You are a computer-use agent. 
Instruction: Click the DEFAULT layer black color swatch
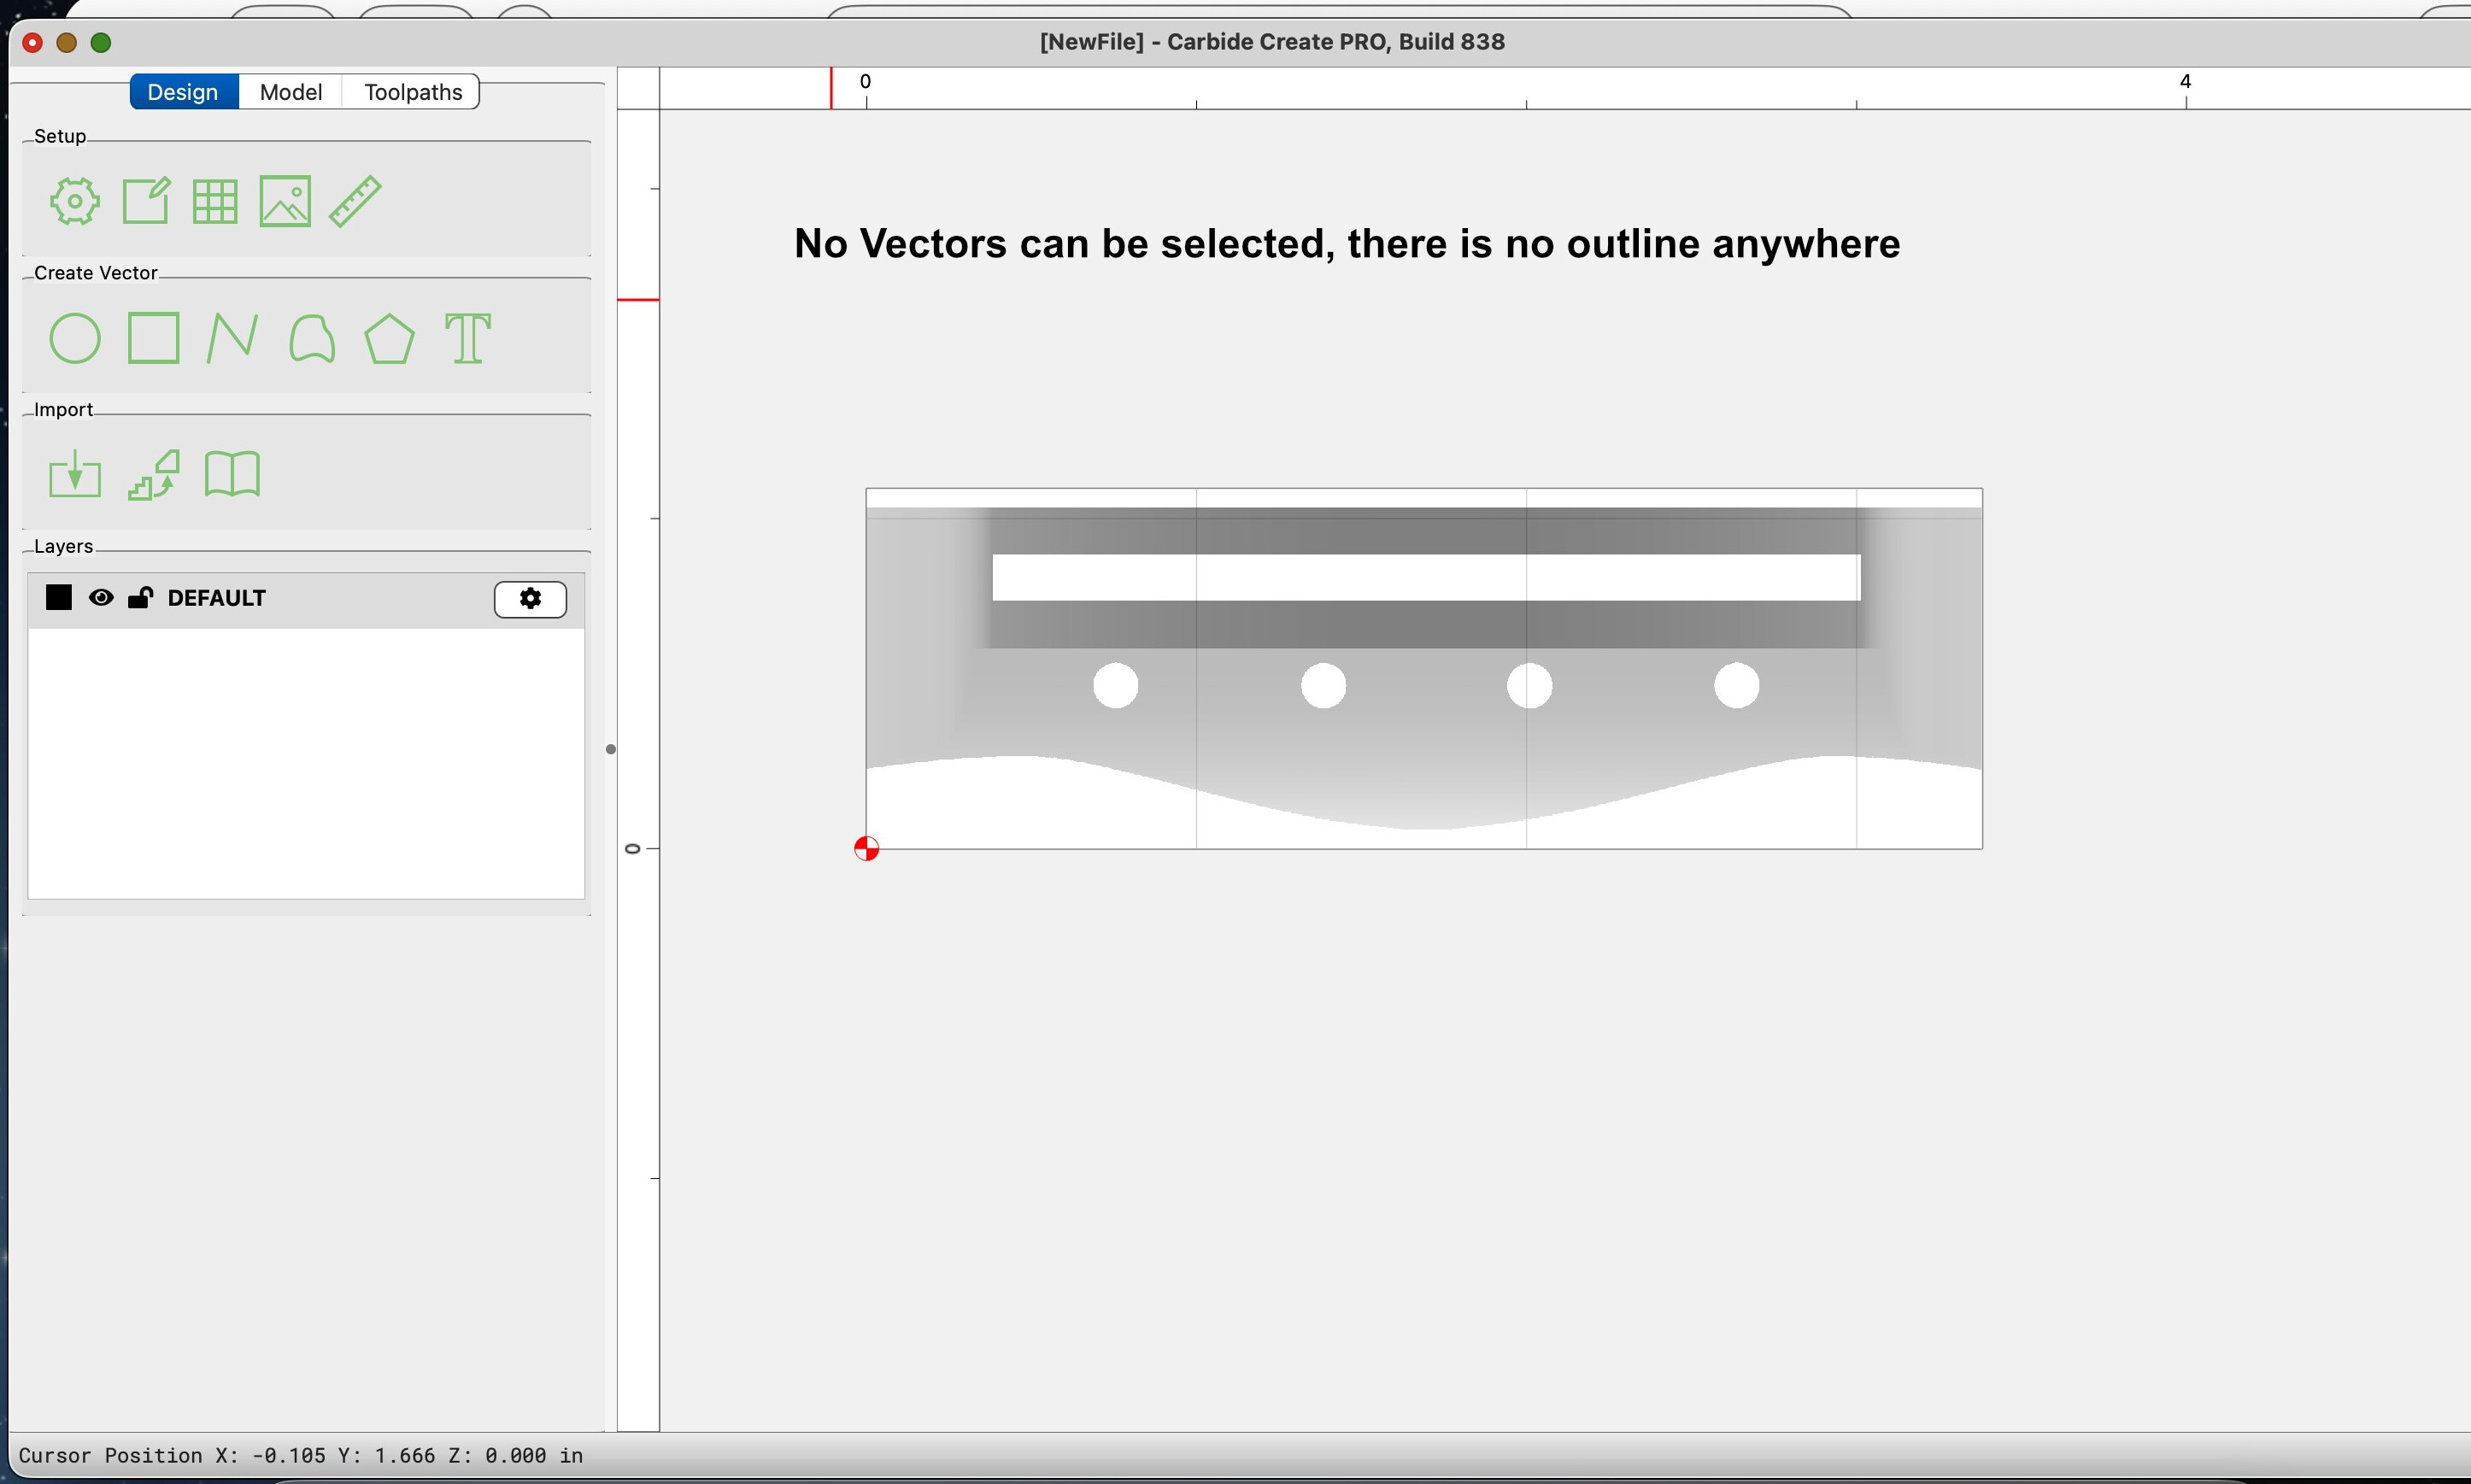click(x=59, y=598)
